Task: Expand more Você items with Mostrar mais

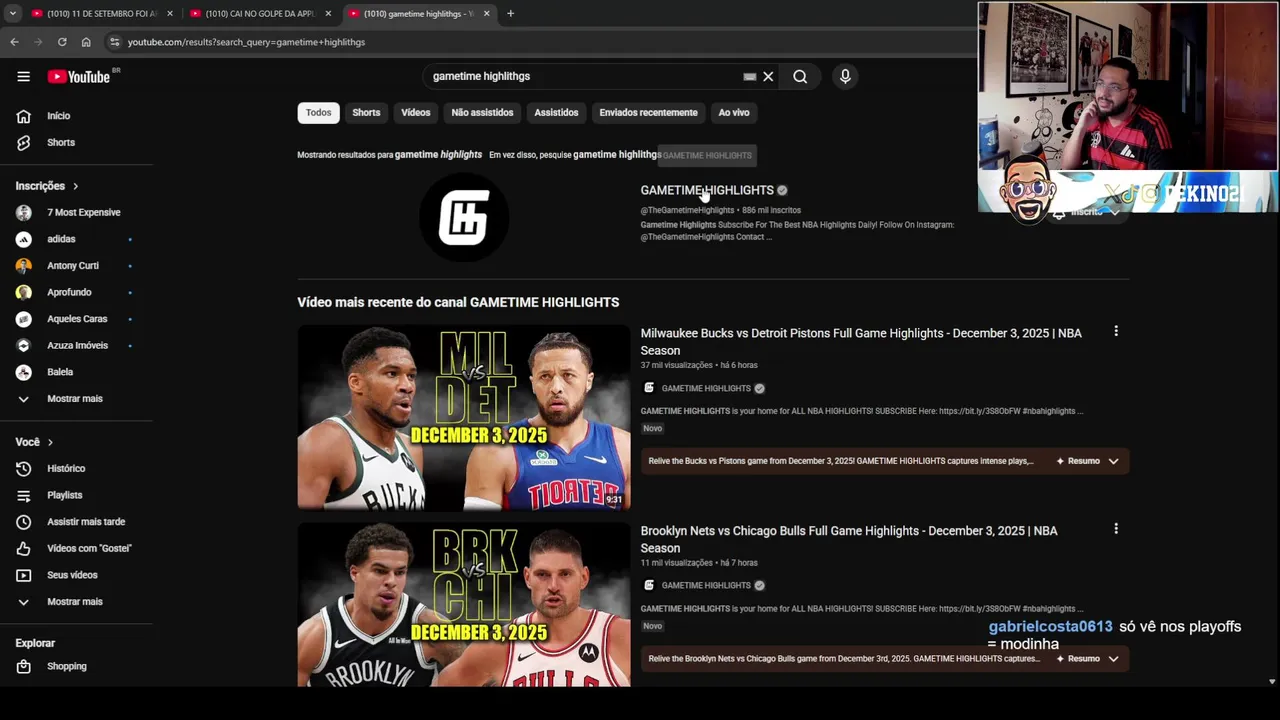Action: click(x=76, y=602)
